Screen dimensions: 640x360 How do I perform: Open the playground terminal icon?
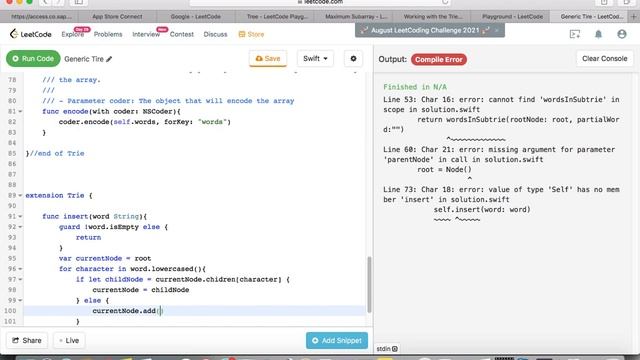(575, 34)
